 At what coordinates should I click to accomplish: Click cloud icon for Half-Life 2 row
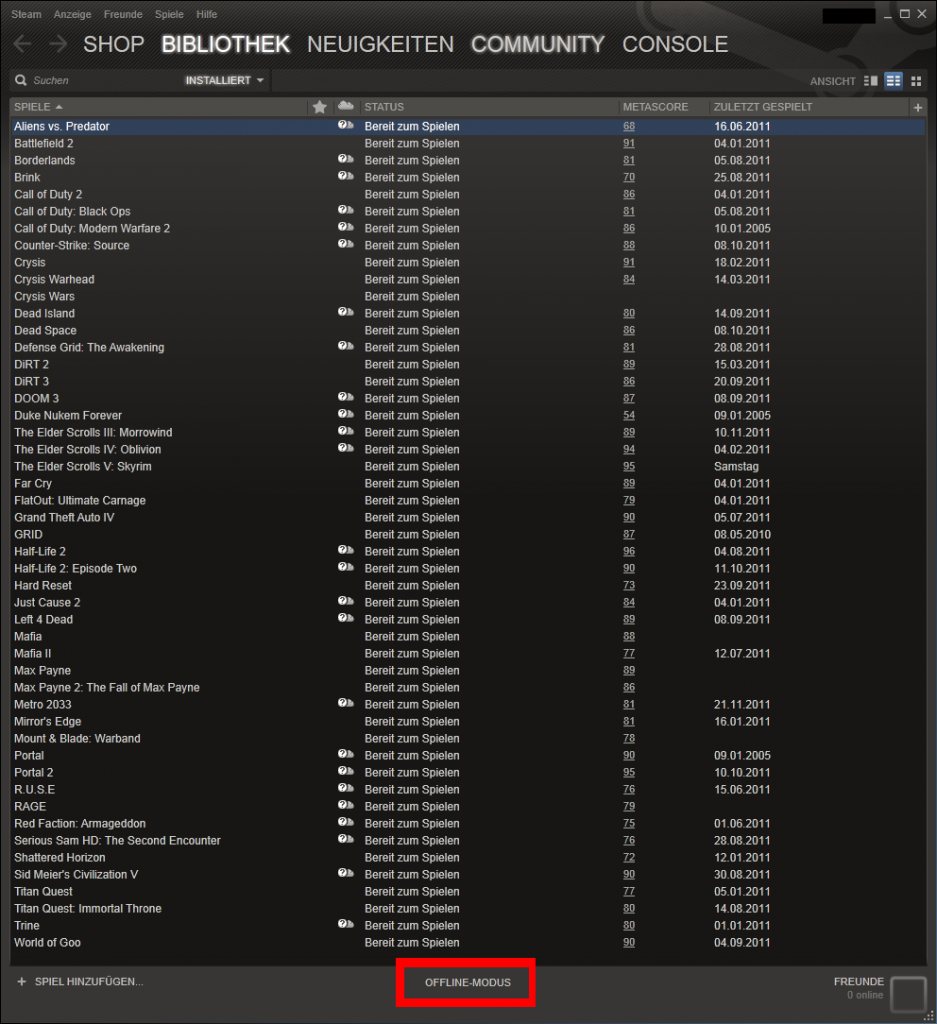click(345, 550)
